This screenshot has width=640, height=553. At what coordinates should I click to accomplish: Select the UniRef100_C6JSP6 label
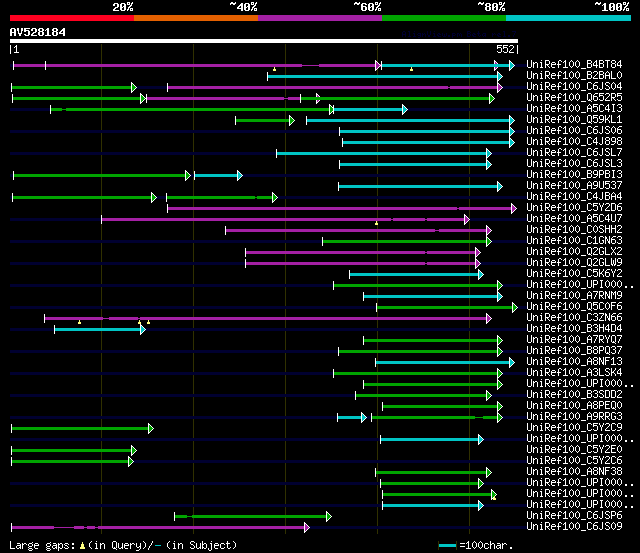pos(574,516)
